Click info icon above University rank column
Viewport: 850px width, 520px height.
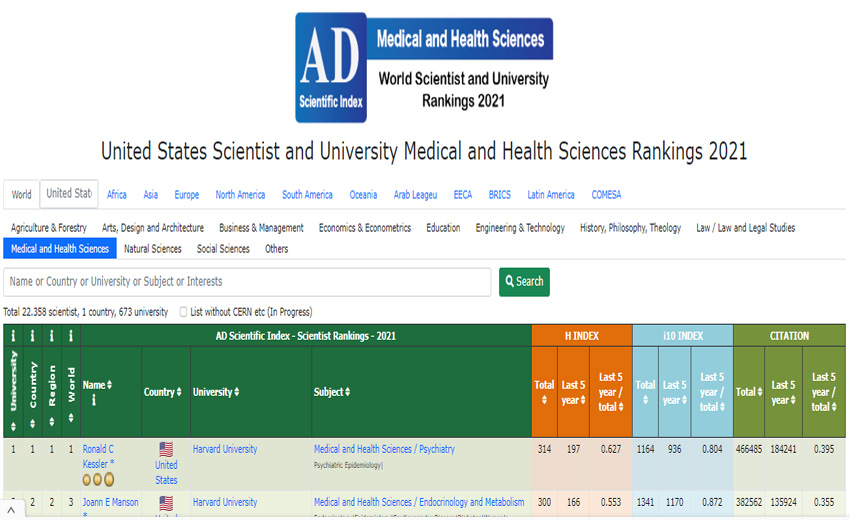(13, 336)
